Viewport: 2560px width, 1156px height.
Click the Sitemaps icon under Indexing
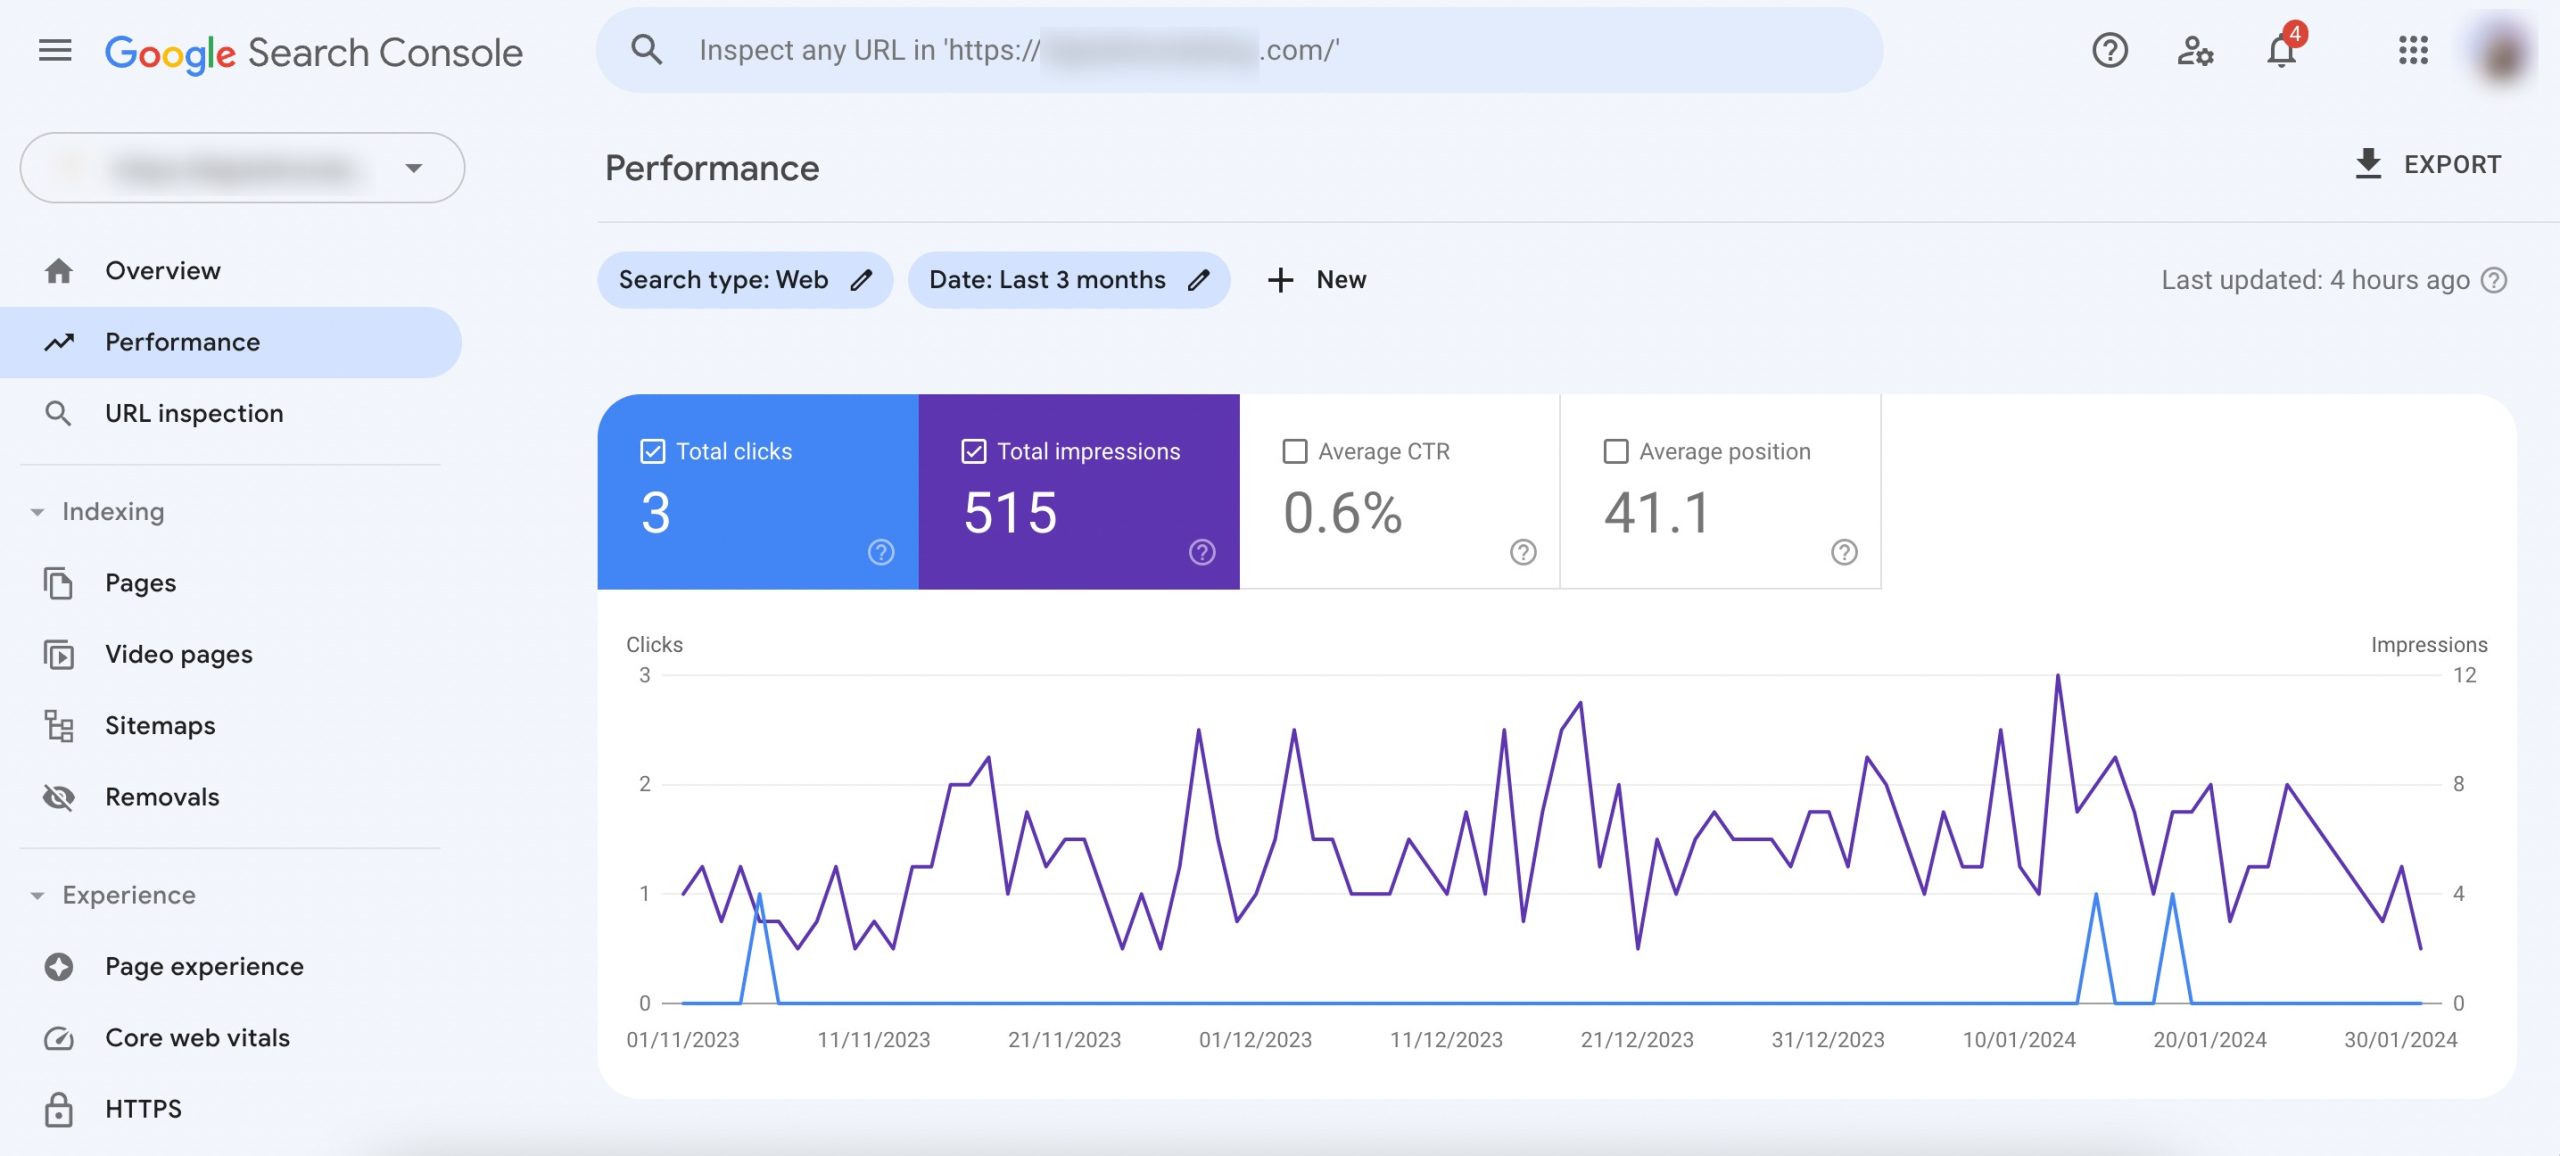(x=56, y=725)
